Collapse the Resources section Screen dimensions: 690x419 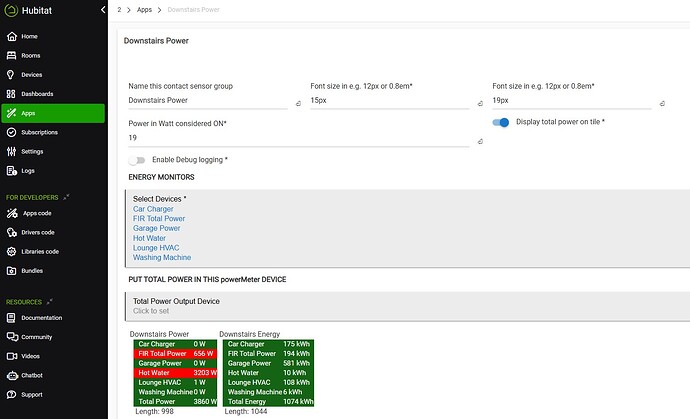[x=52, y=301]
